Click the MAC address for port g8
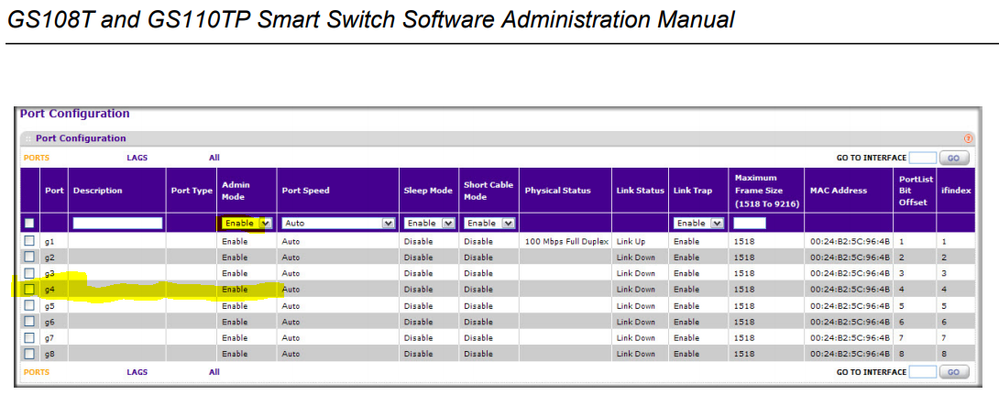The height and width of the screenshot is (406, 999). click(x=850, y=354)
